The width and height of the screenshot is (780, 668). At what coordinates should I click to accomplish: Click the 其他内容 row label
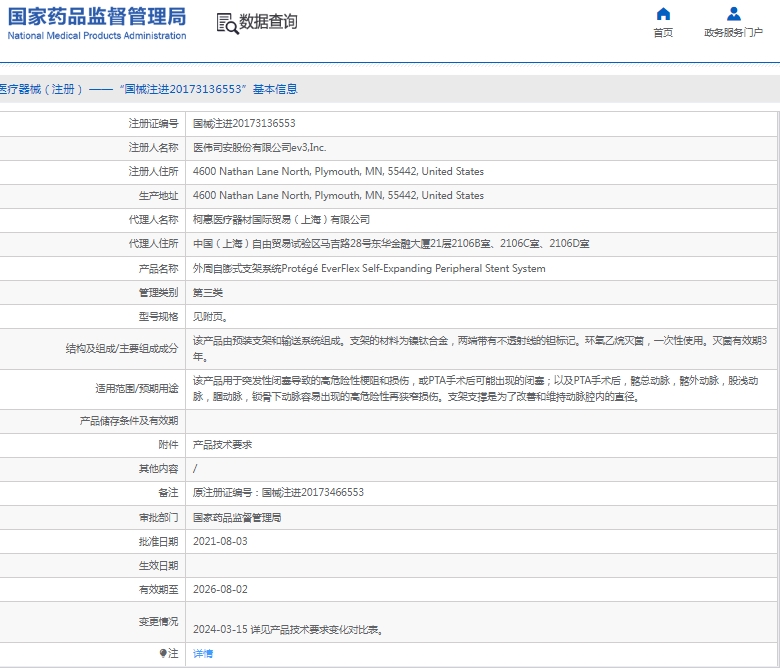click(158, 469)
